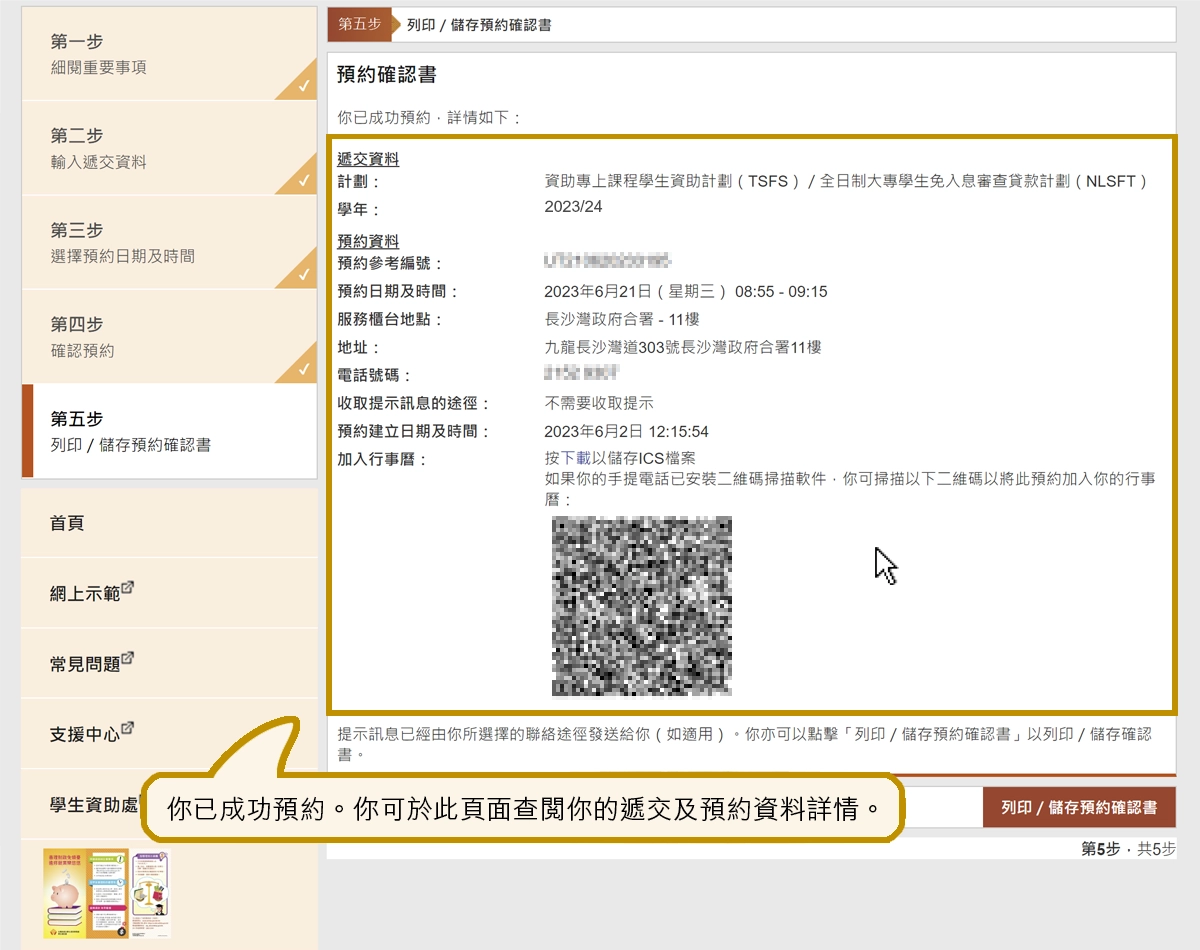Viewport: 1200px width, 950px height.
Task: Click the calendar QR code image
Action: [642, 606]
